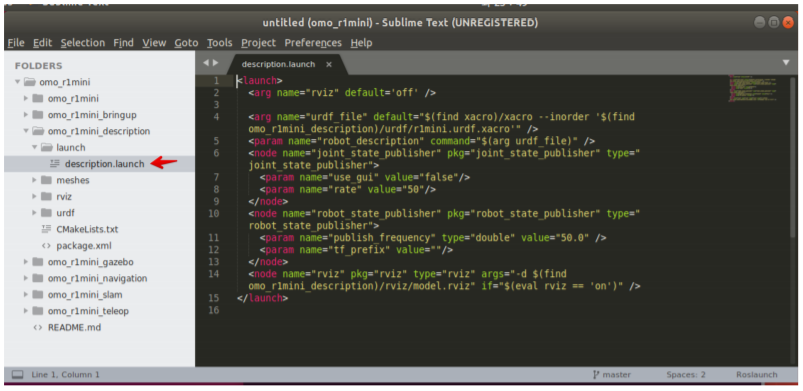Open the tab list dropdown arrow
Viewport: 803px width, 391px height.
pos(786,63)
